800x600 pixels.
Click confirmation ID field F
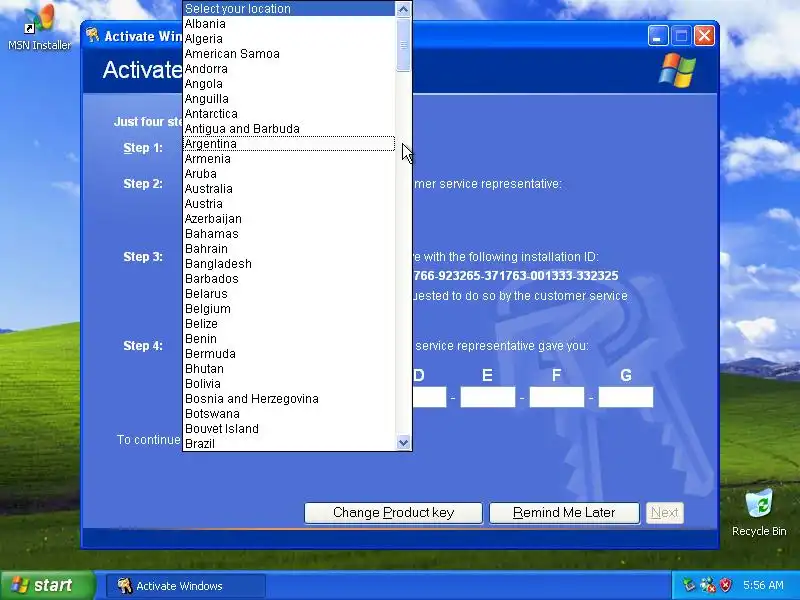557,397
